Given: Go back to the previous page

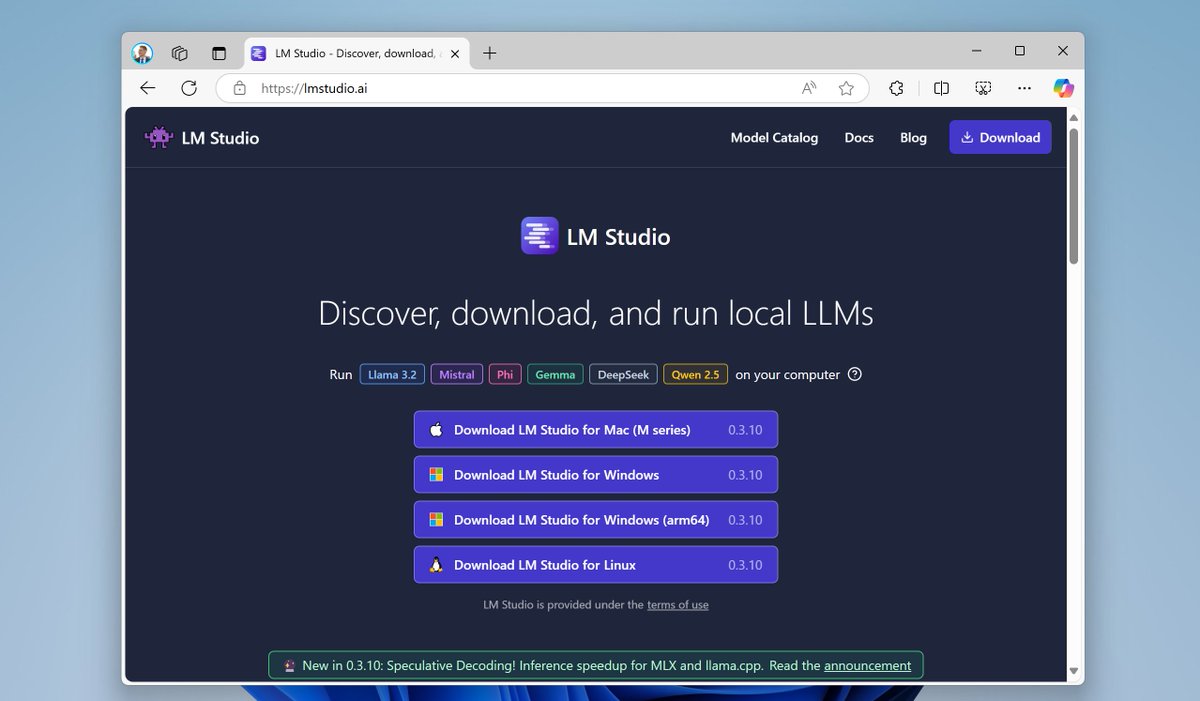Looking at the screenshot, I should [148, 88].
